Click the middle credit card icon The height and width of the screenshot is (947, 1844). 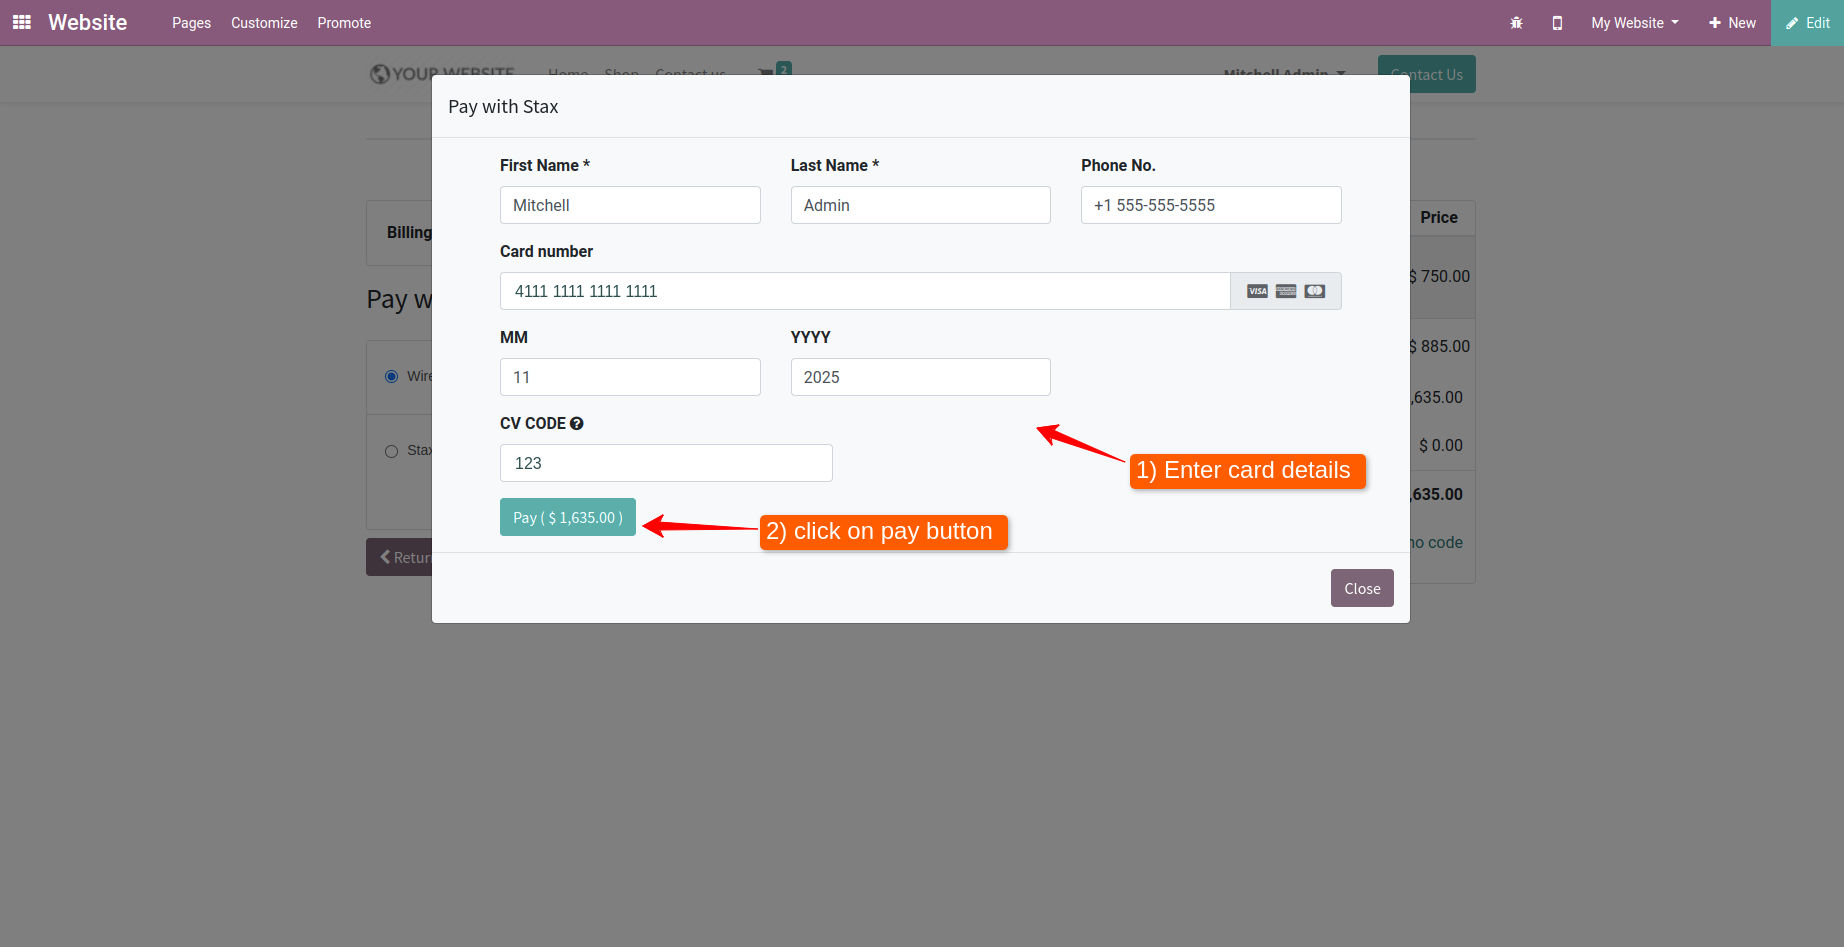point(1286,291)
